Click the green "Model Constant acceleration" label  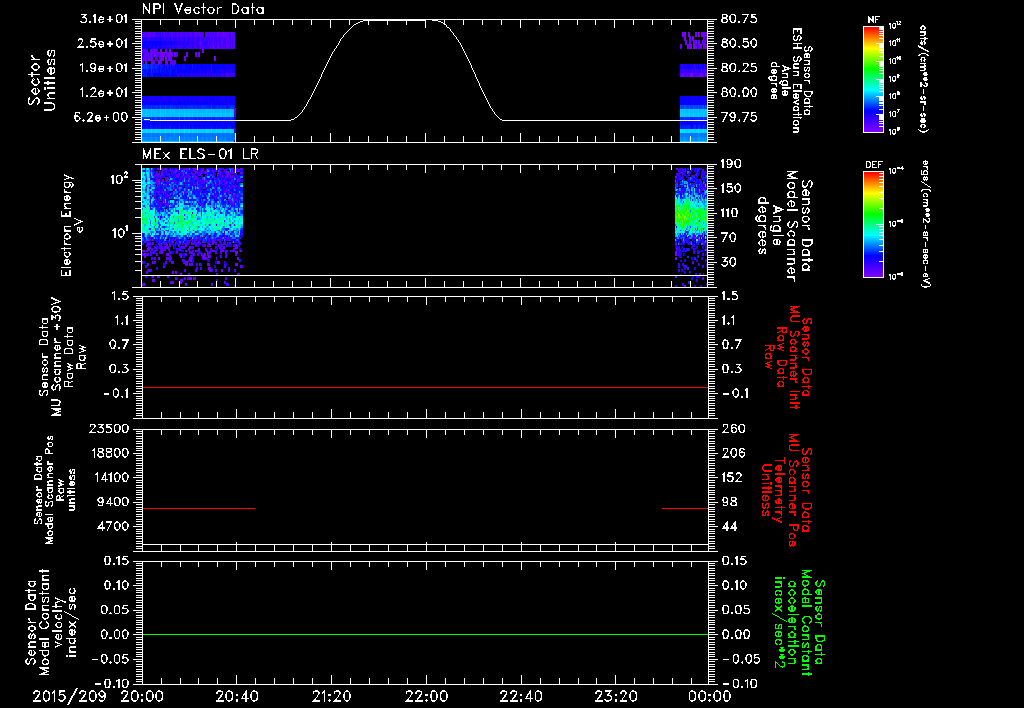[x=799, y=622]
